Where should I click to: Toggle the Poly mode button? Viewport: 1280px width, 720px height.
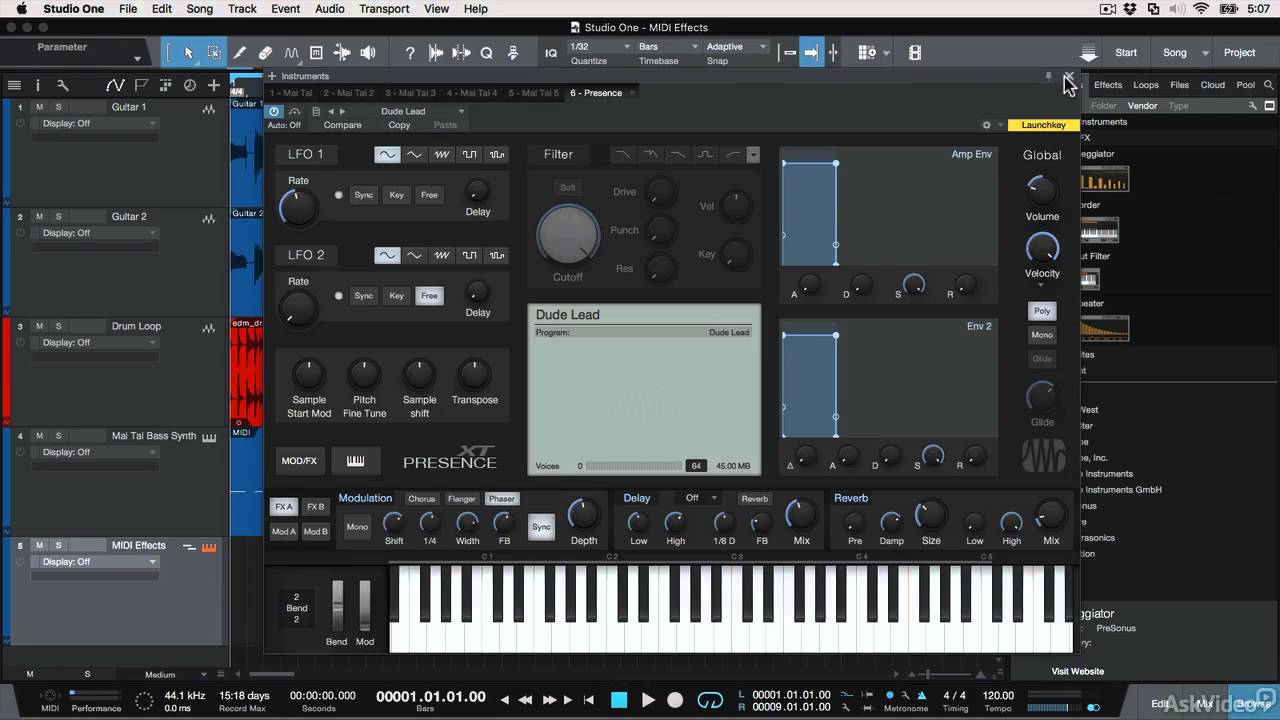(x=1042, y=311)
